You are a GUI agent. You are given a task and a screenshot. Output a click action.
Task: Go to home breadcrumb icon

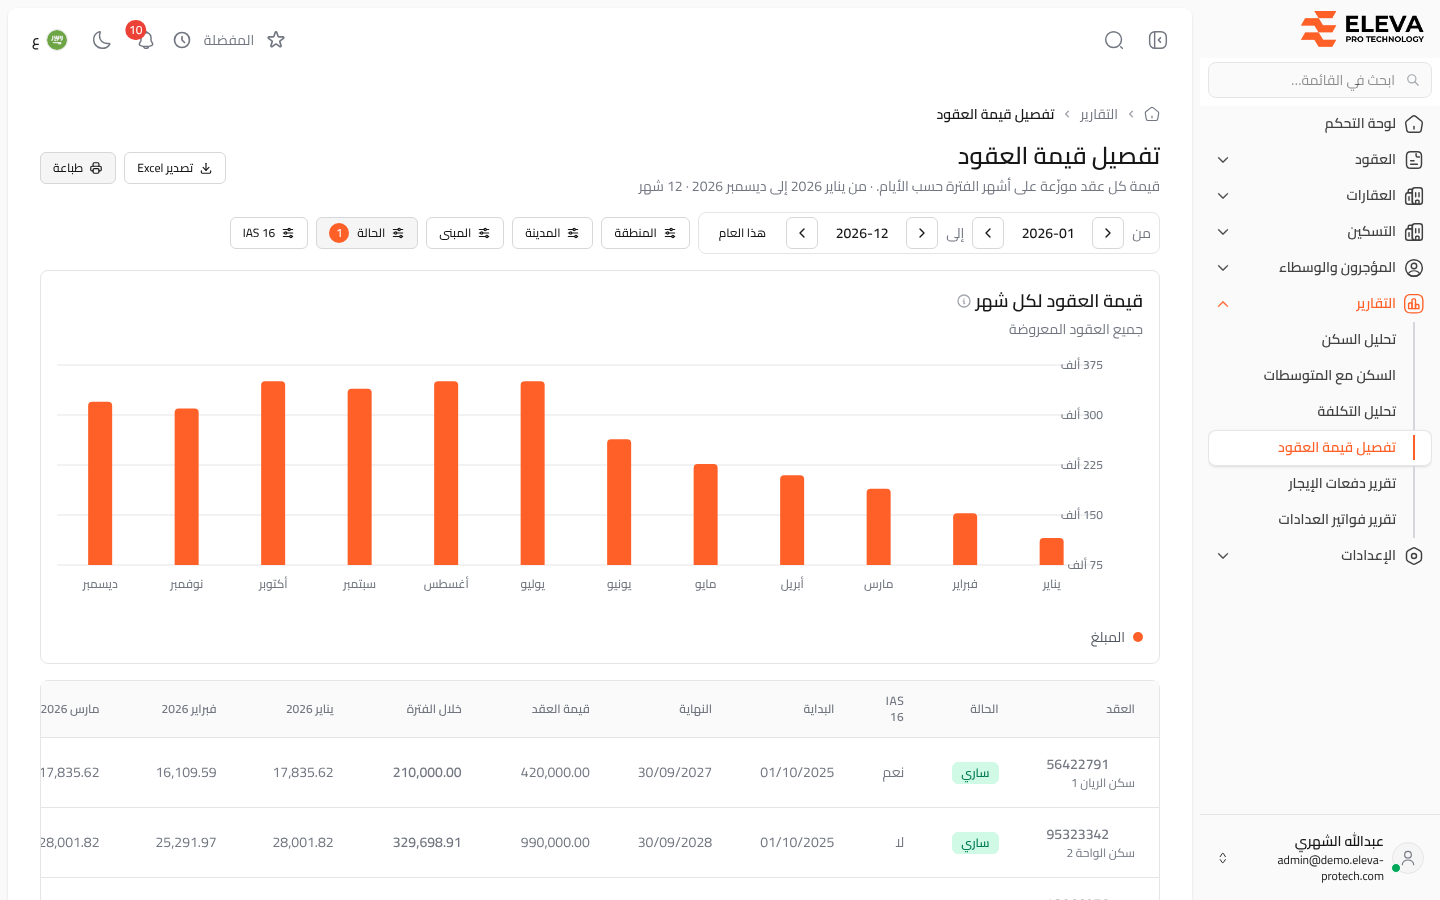tap(1152, 114)
